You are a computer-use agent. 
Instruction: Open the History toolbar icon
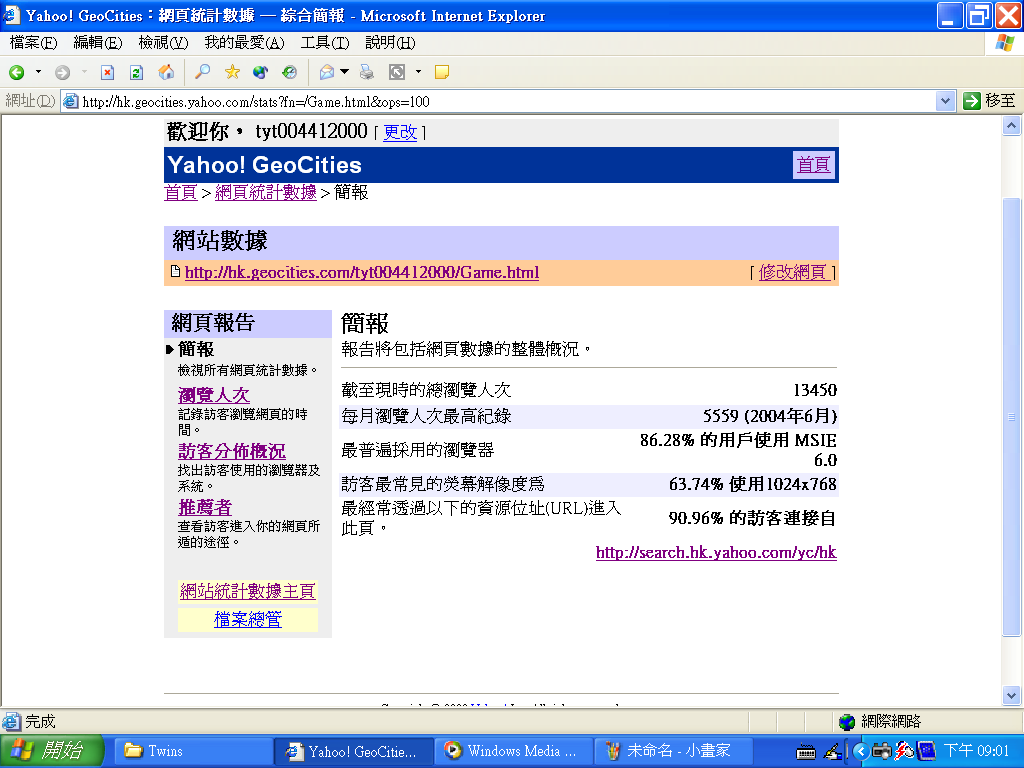click(289, 72)
